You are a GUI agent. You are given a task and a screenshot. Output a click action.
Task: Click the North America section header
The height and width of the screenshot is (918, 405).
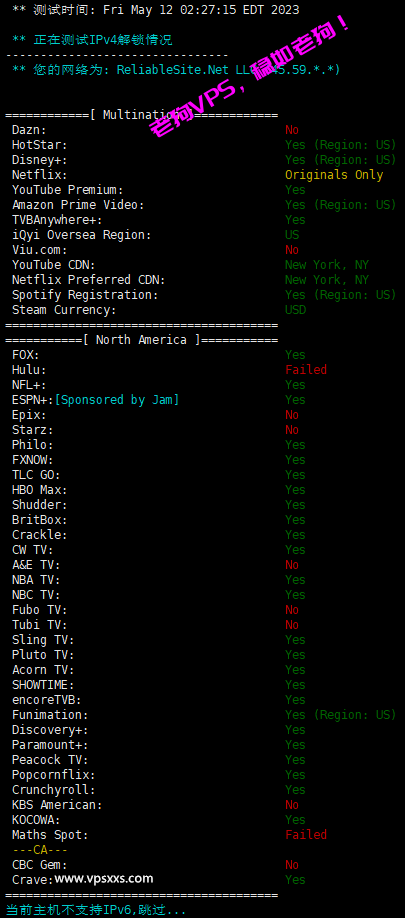point(141,340)
